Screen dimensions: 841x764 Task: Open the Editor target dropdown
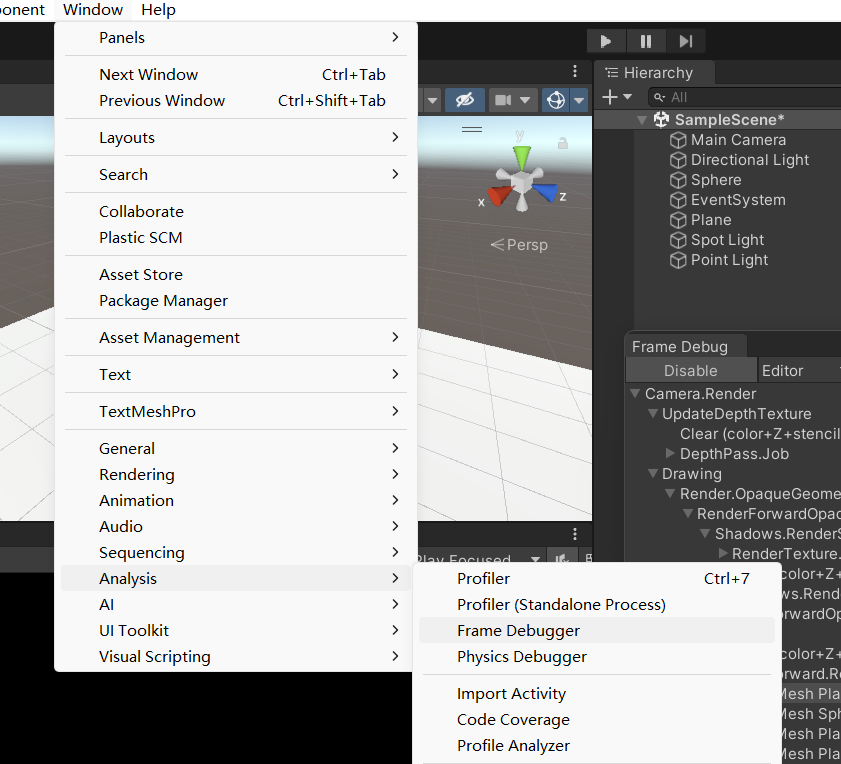[x=799, y=371]
